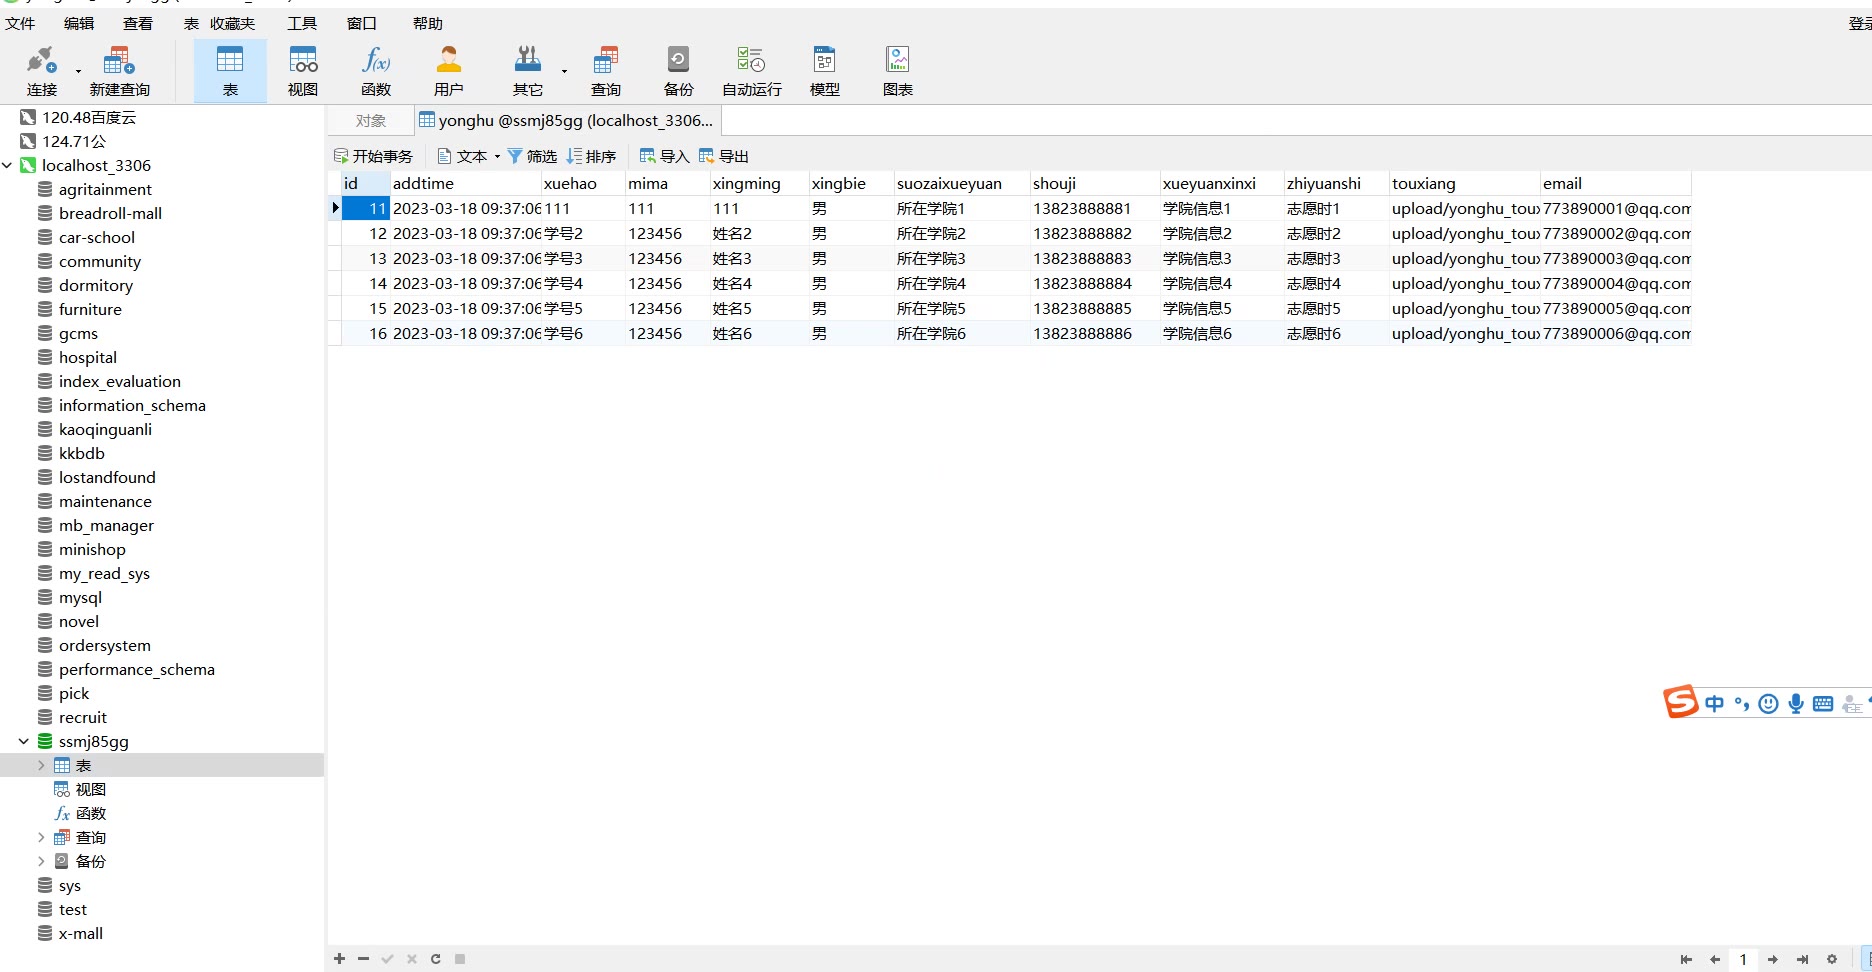Viewport: 1872px width, 972px height.
Task: Open the 备份 backup toolbar icon
Action: [x=678, y=71]
